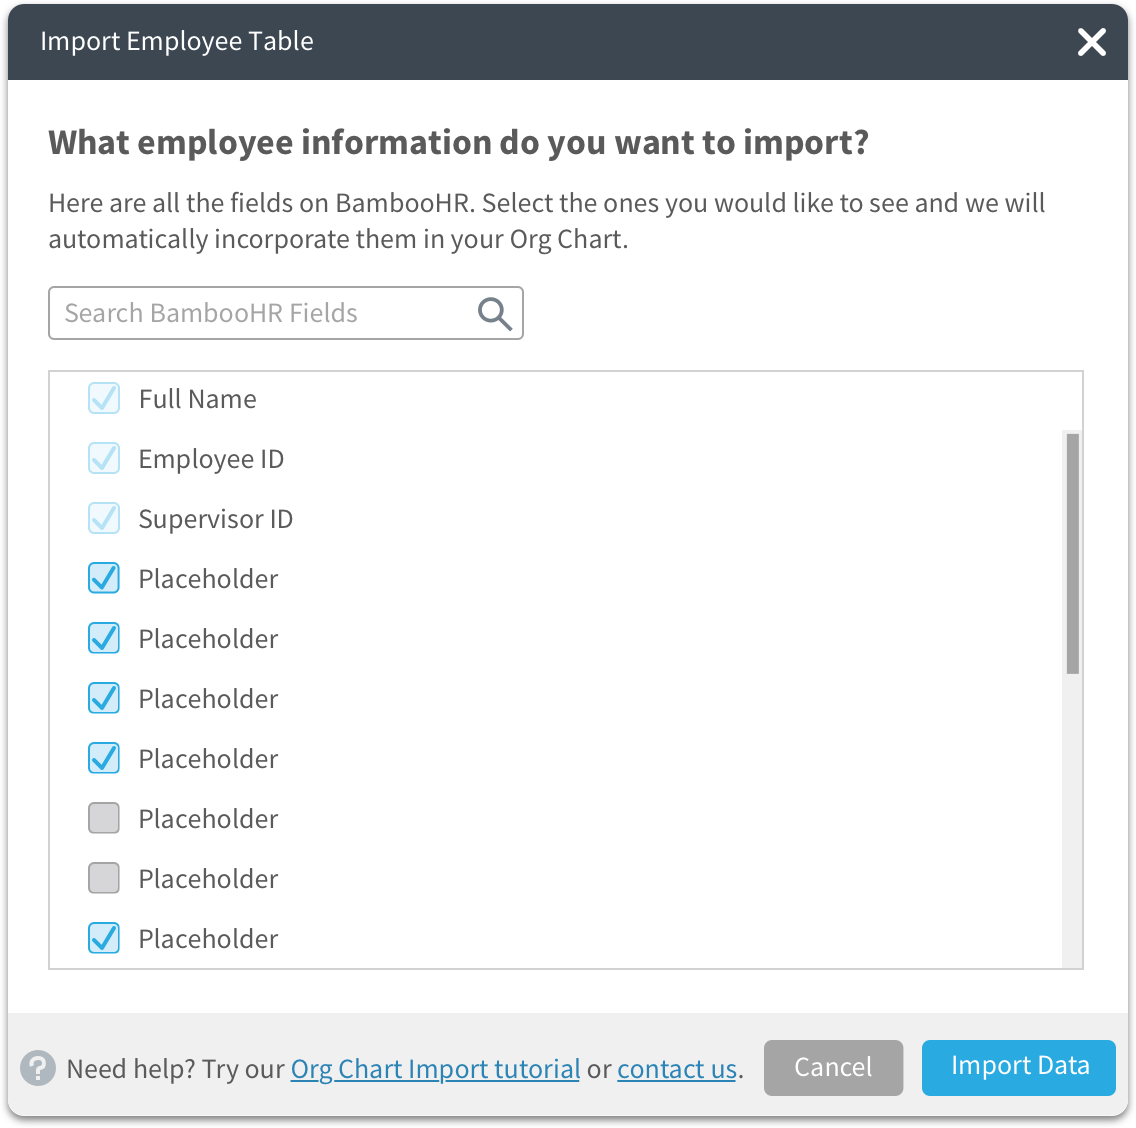The width and height of the screenshot is (1136, 1128).
Task: Open the contact us link
Action: tap(677, 1069)
